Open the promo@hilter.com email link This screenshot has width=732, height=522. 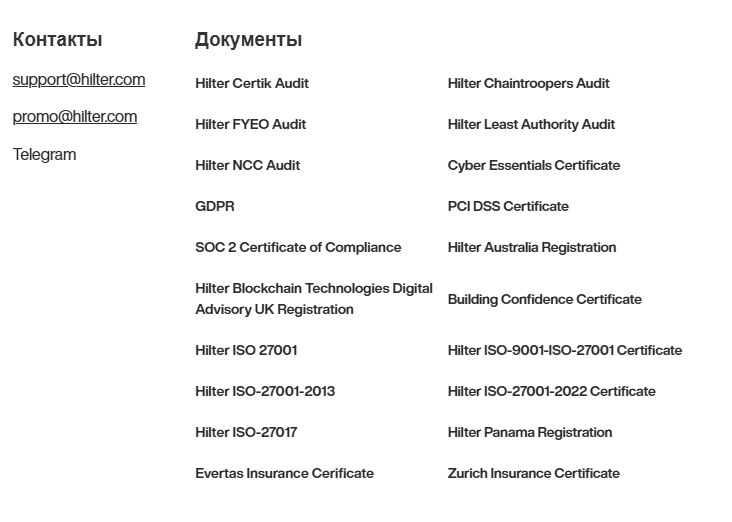[75, 117]
